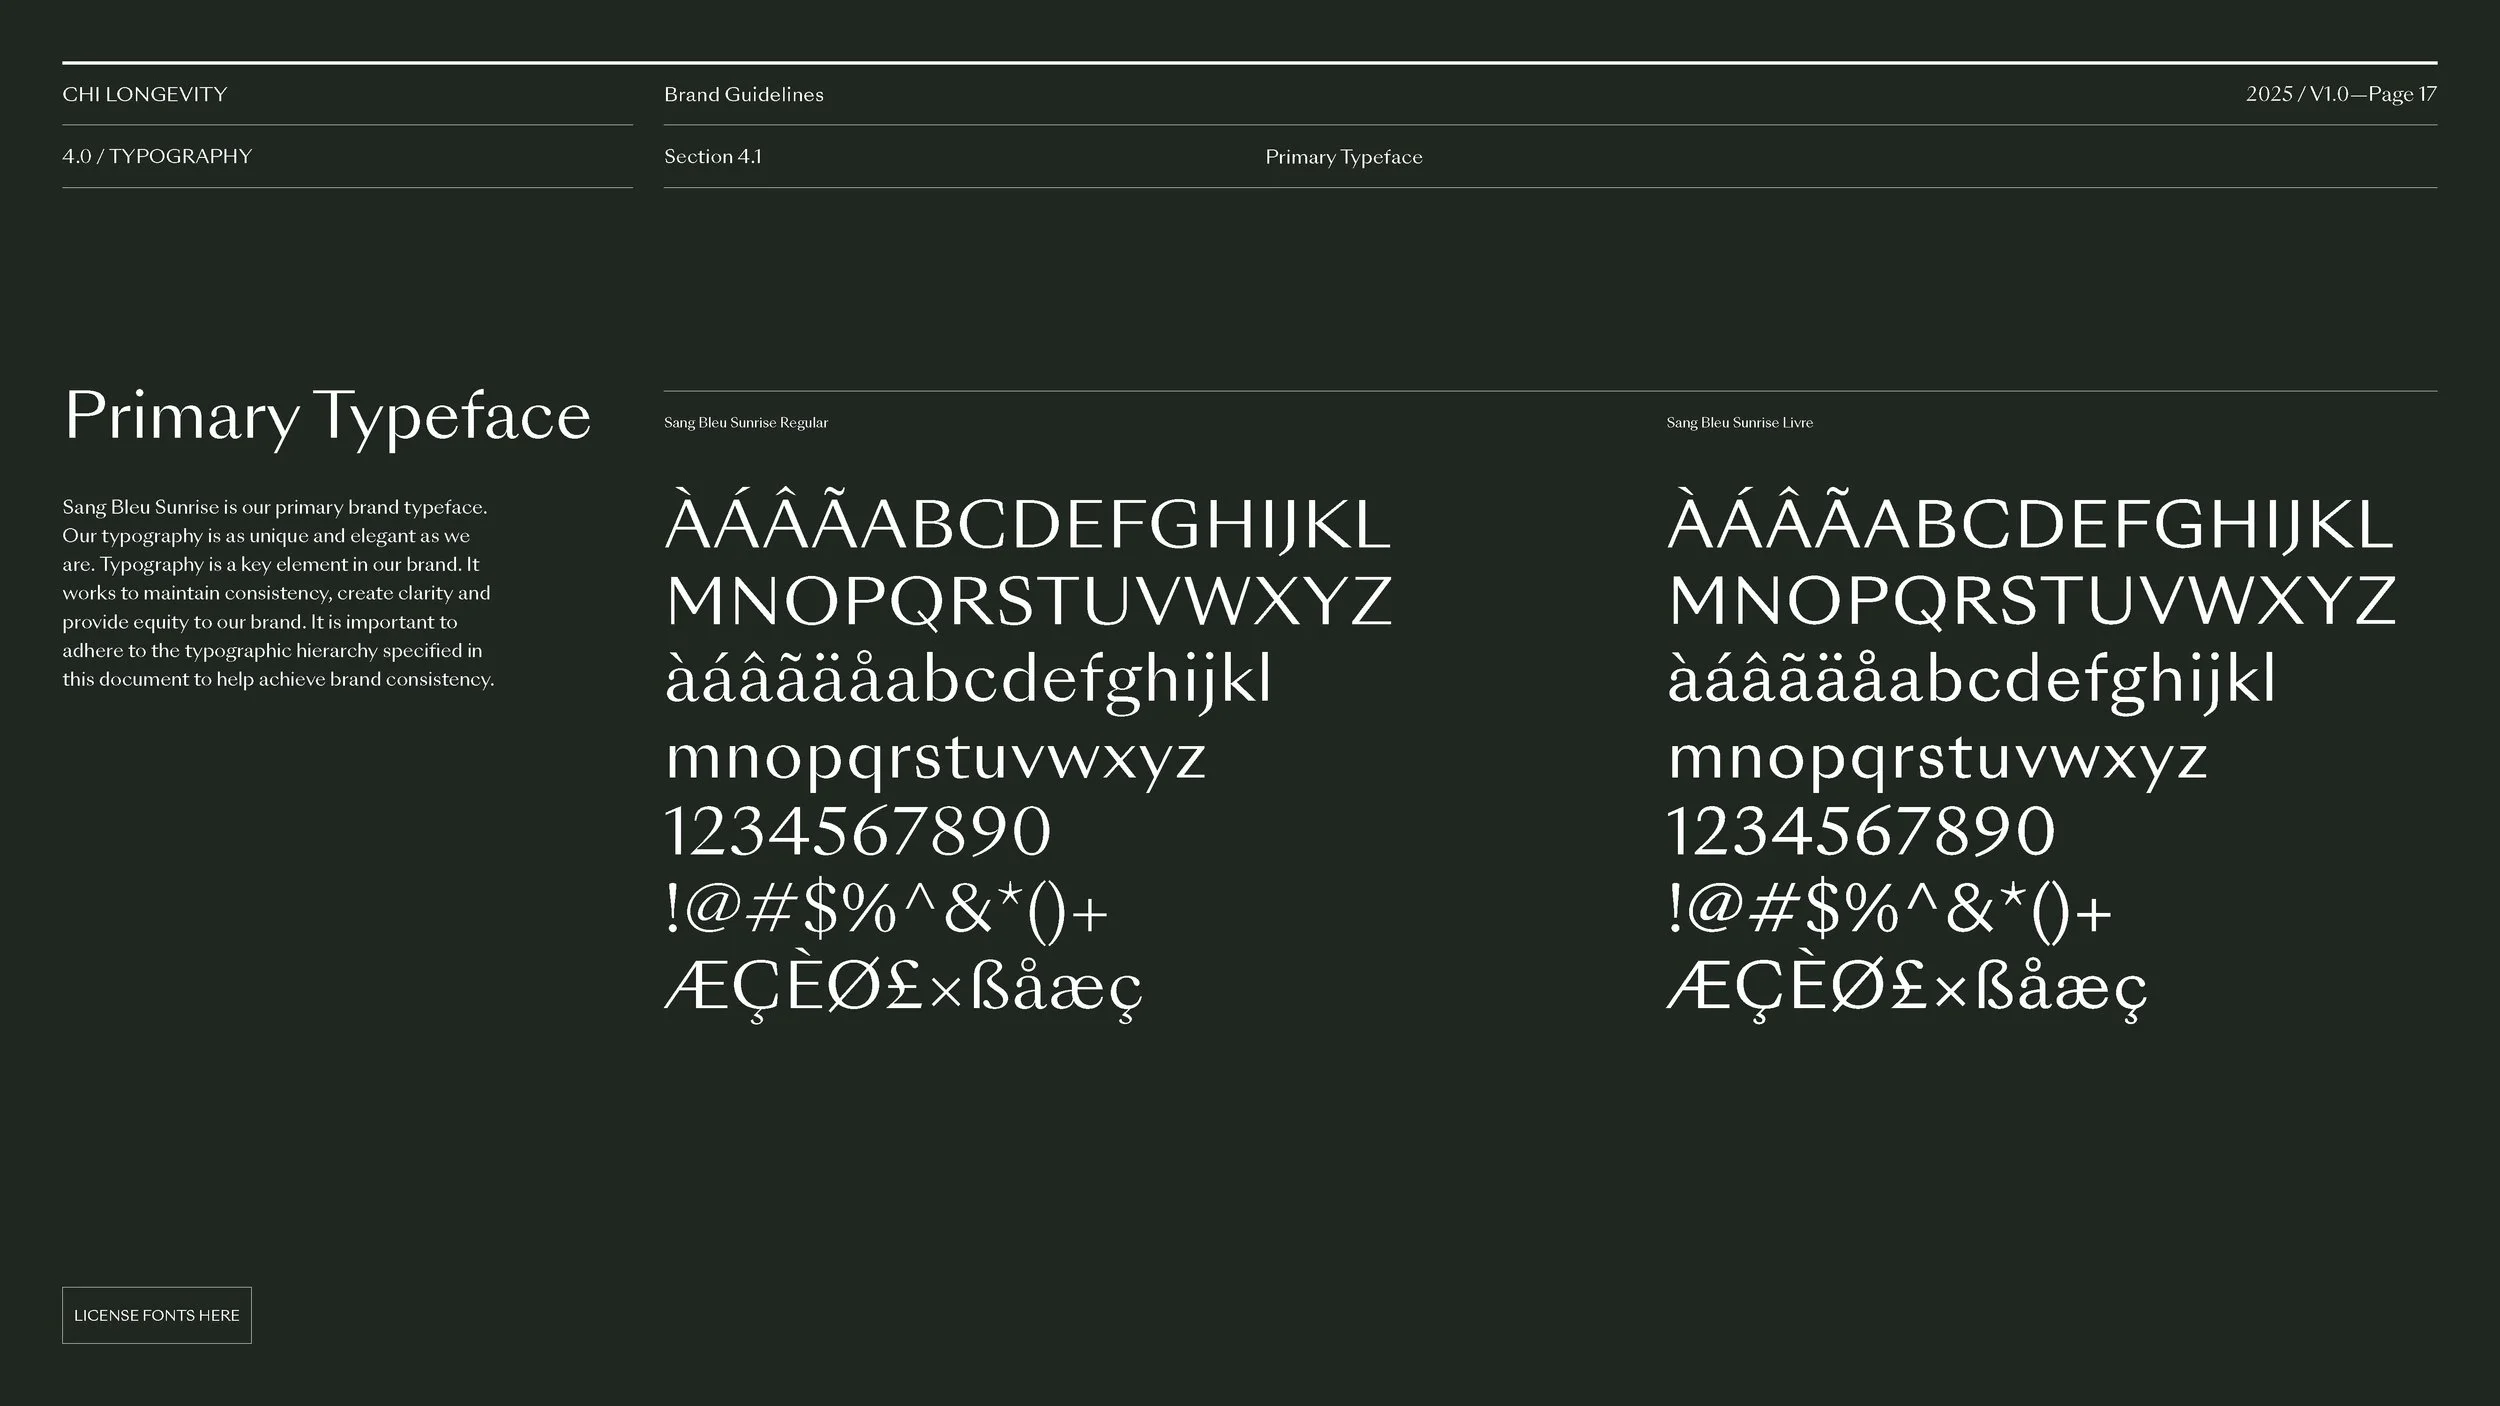2500x1406 pixels.
Task: Click the Section 4.1 label
Action: [712, 156]
